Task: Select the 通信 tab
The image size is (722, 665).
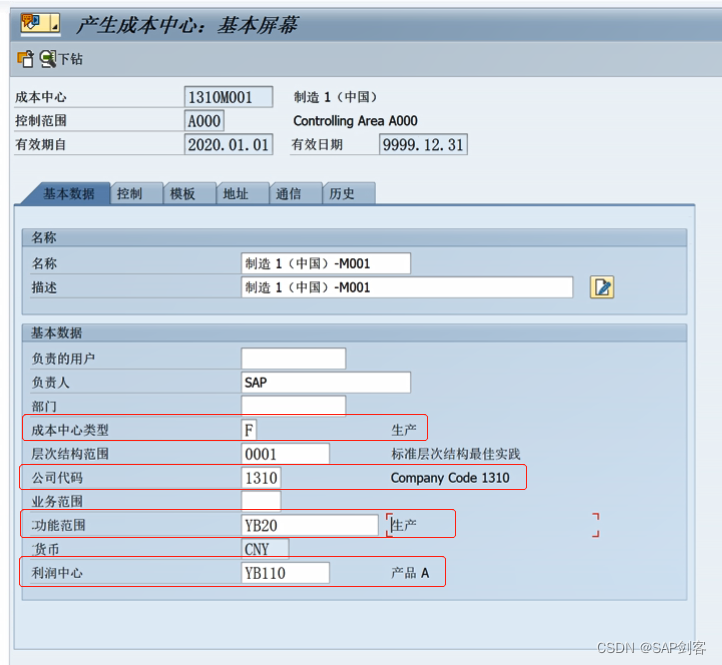Action: [x=296, y=193]
